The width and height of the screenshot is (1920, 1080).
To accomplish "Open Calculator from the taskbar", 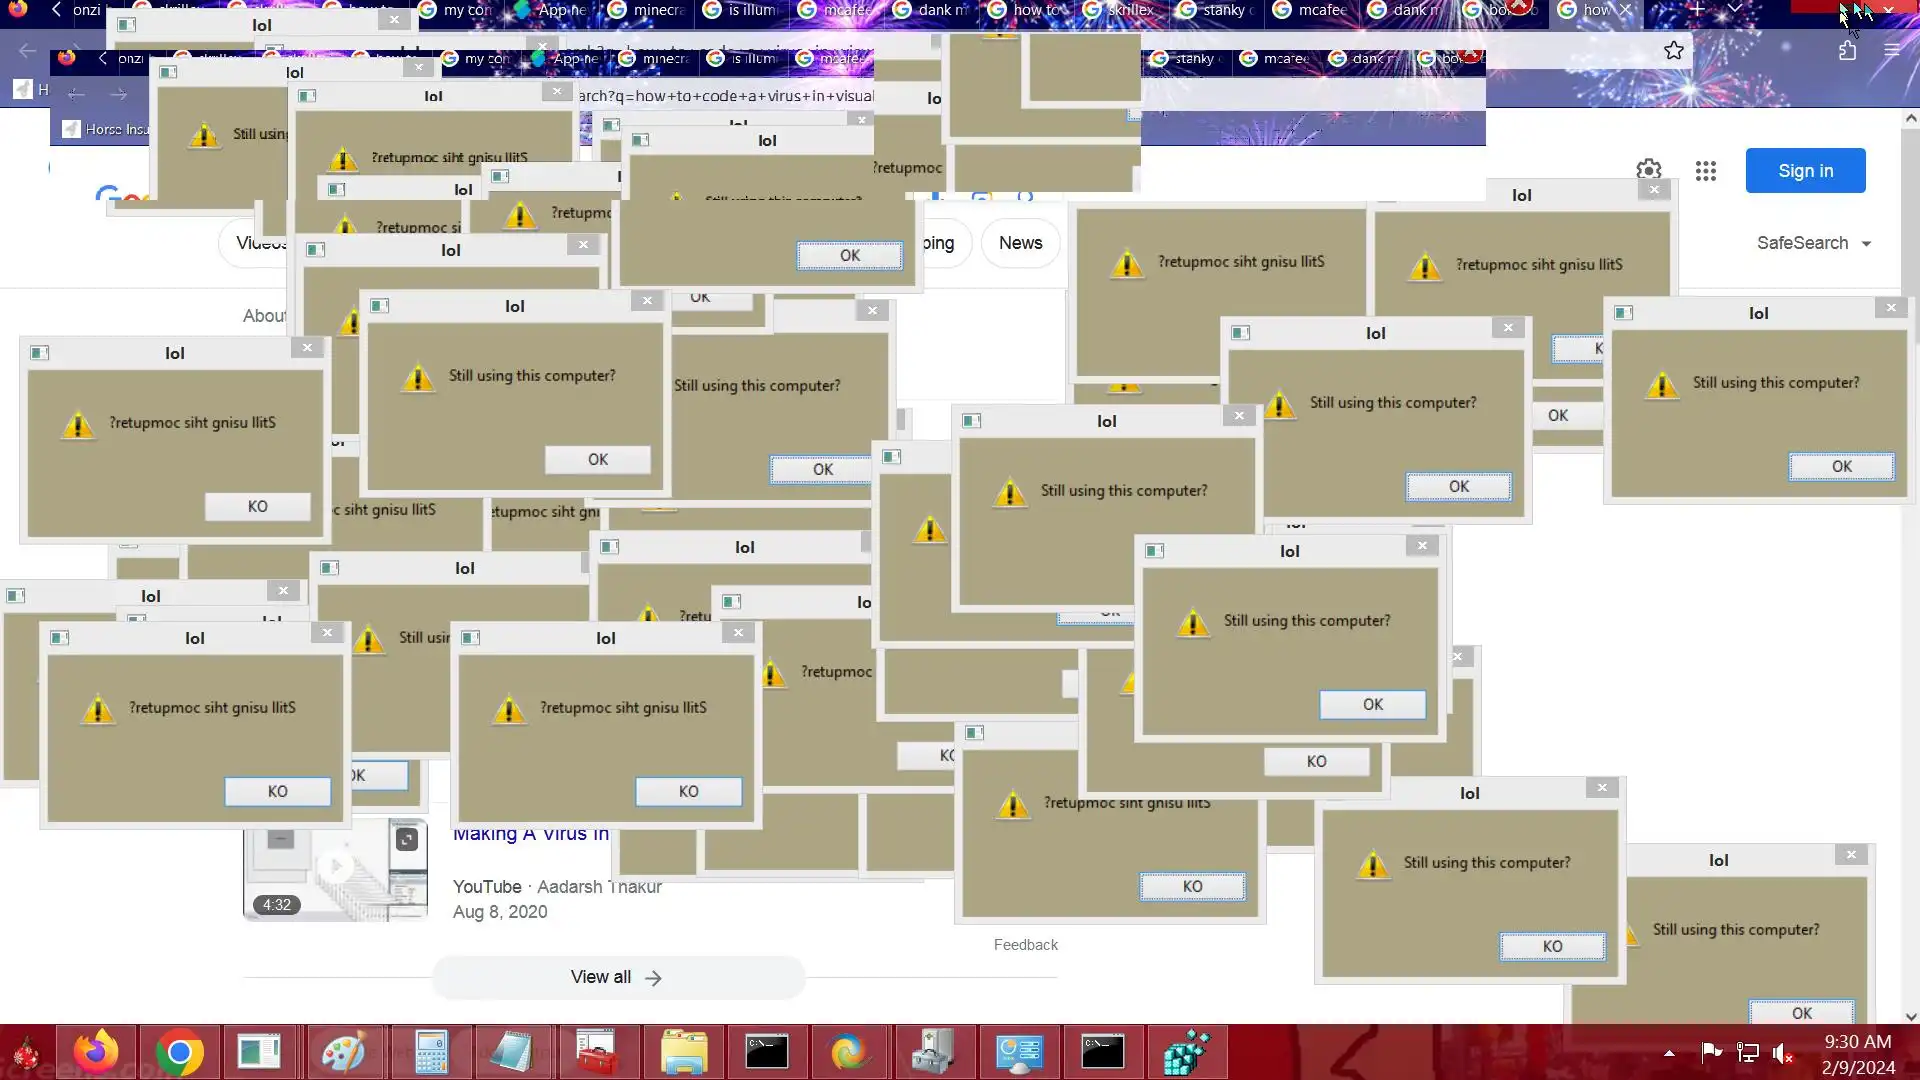I will click(x=431, y=1052).
